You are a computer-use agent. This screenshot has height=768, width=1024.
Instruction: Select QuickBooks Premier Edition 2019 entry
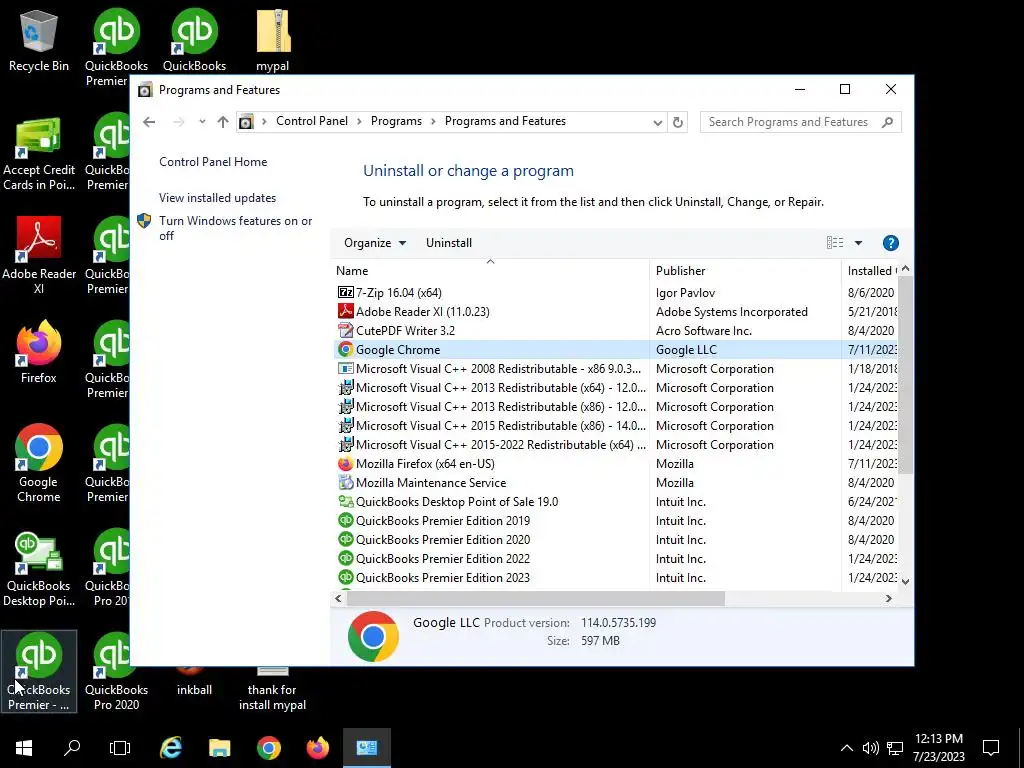click(443, 521)
